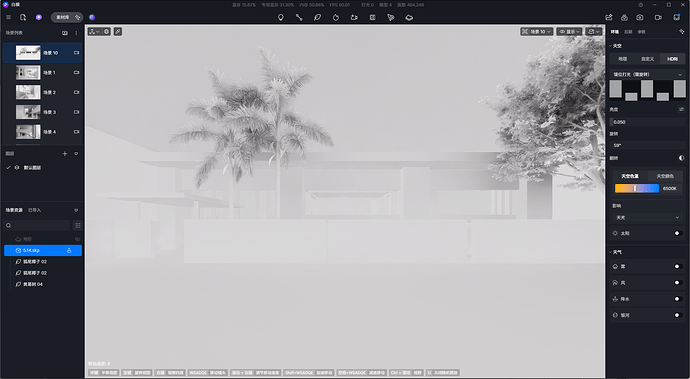
Task: Click the lock icon on the 5.14.skp row
Action: [x=69, y=250]
